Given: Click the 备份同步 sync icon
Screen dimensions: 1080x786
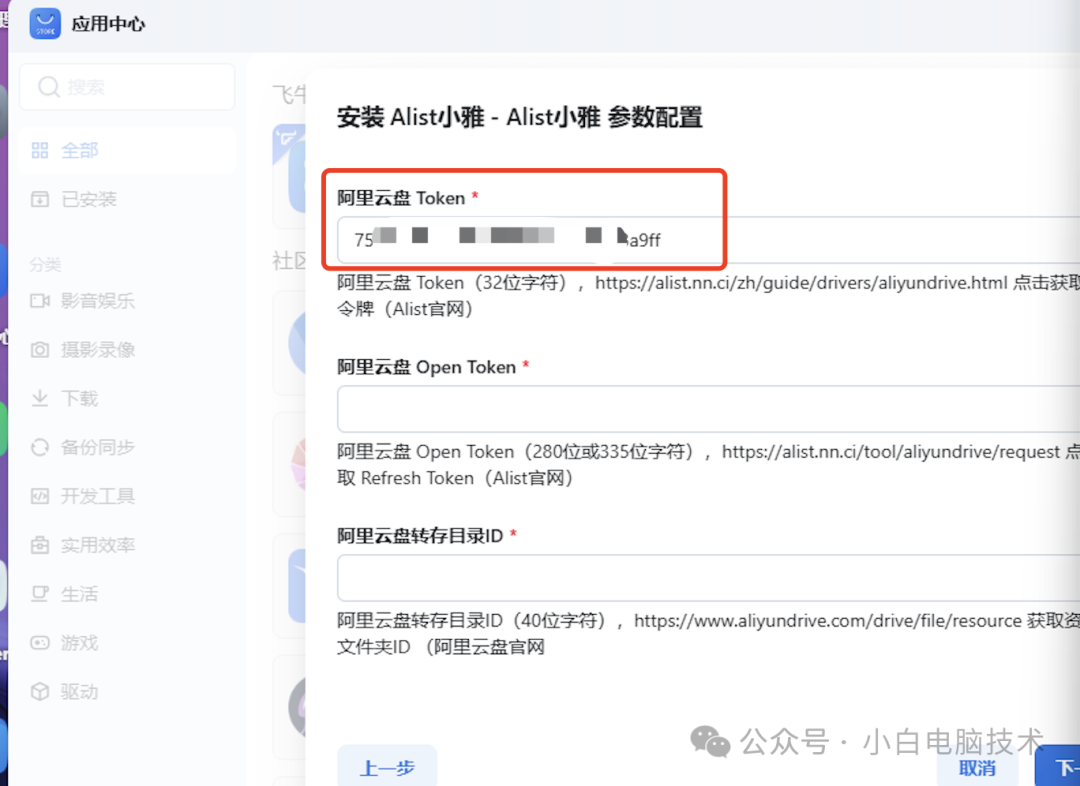Looking at the screenshot, I should coord(40,447).
